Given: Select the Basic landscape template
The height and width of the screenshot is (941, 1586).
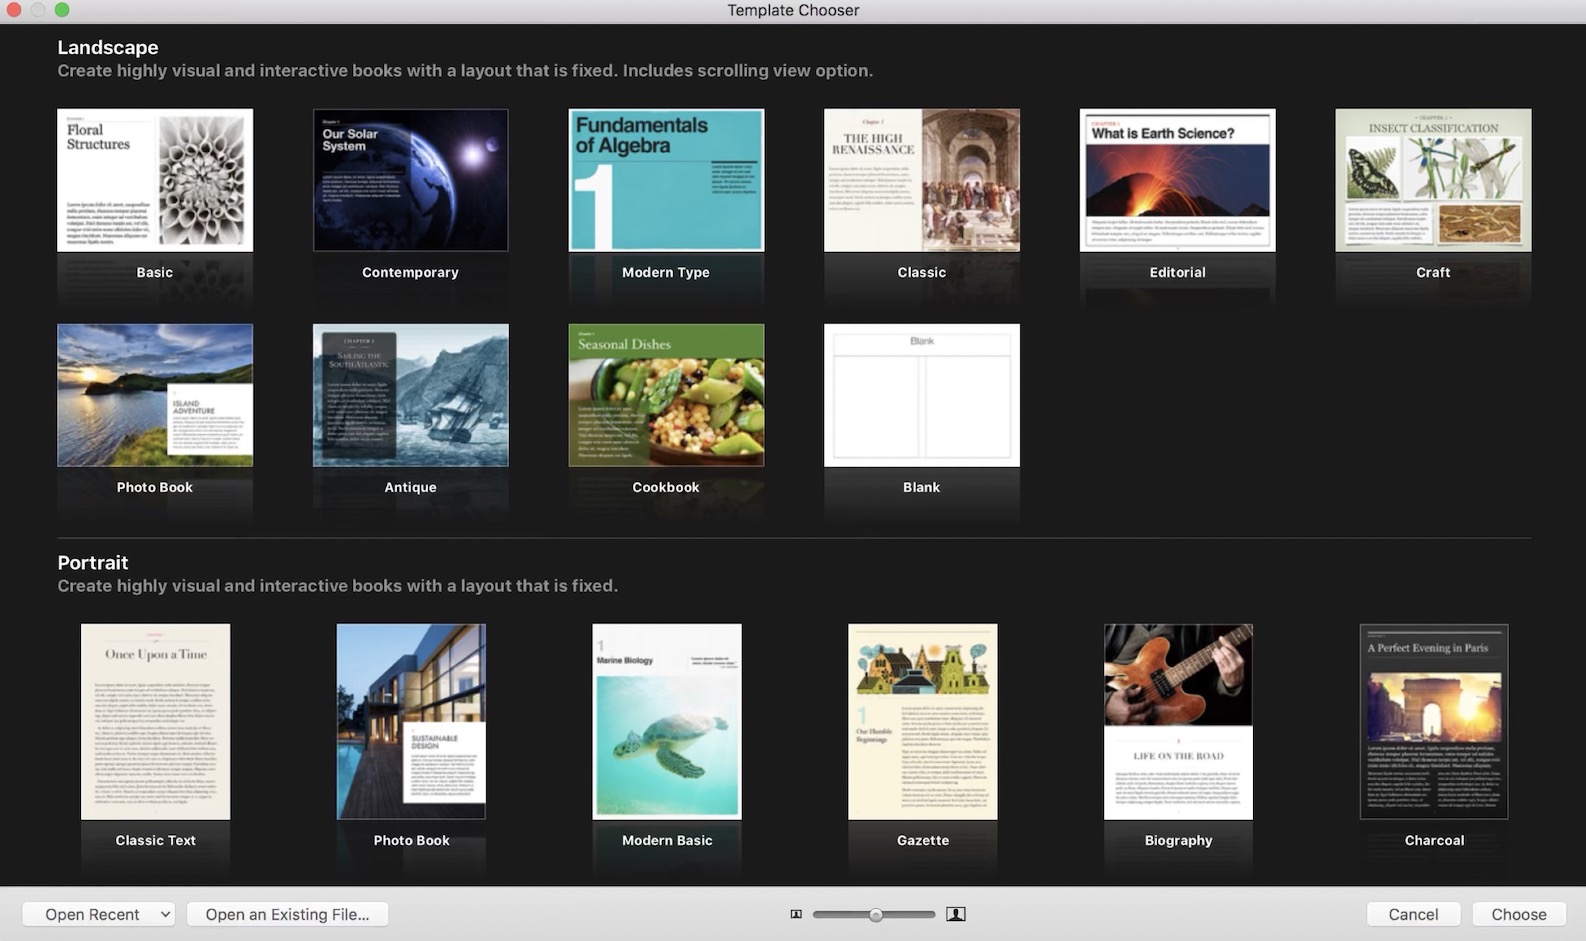Looking at the screenshot, I should 155,181.
